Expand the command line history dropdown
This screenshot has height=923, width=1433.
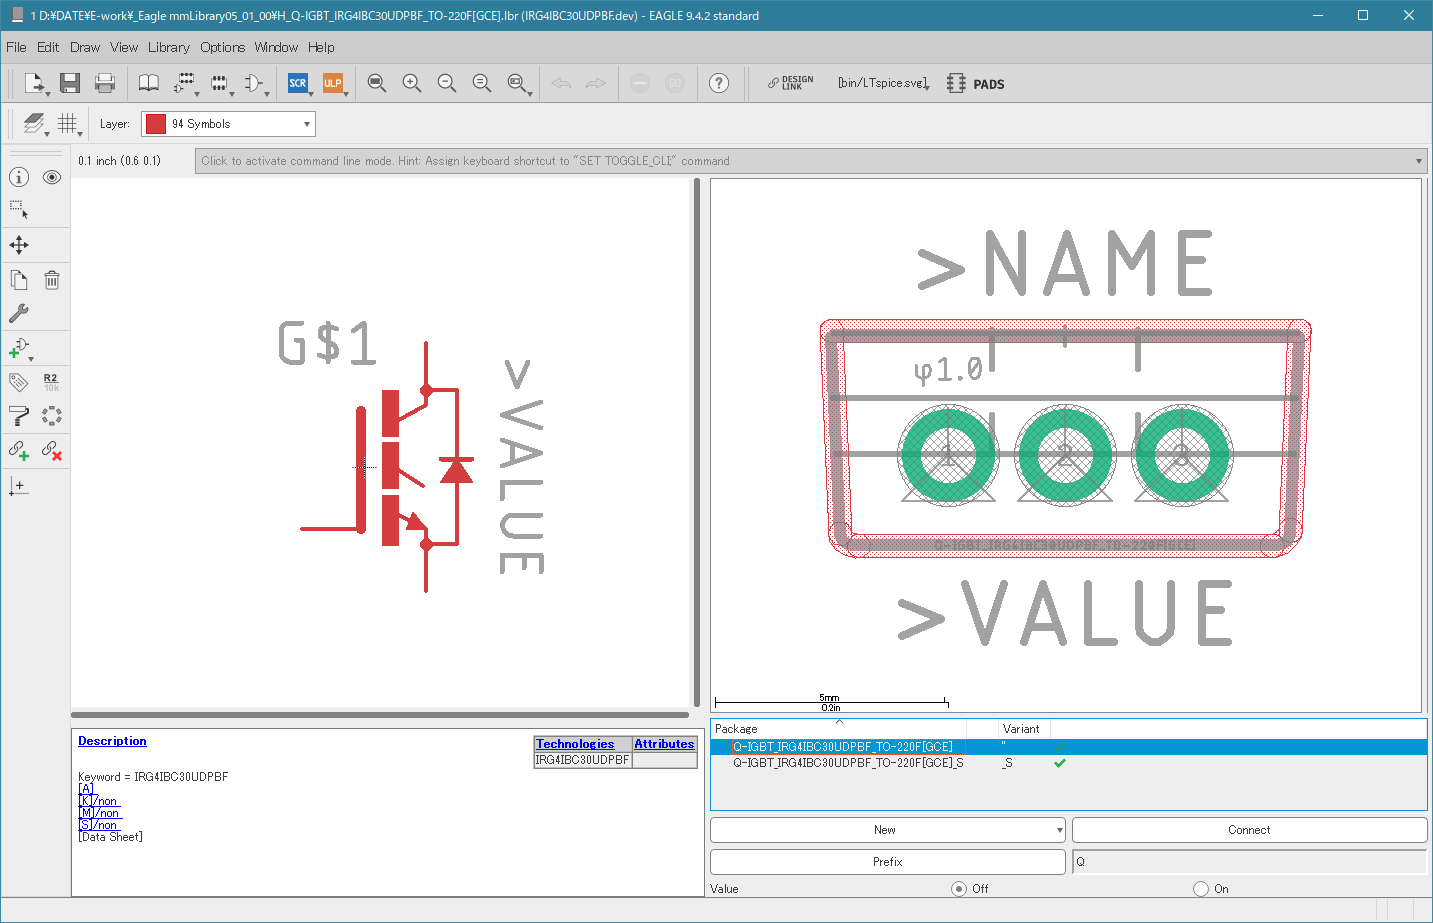click(x=1418, y=161)
